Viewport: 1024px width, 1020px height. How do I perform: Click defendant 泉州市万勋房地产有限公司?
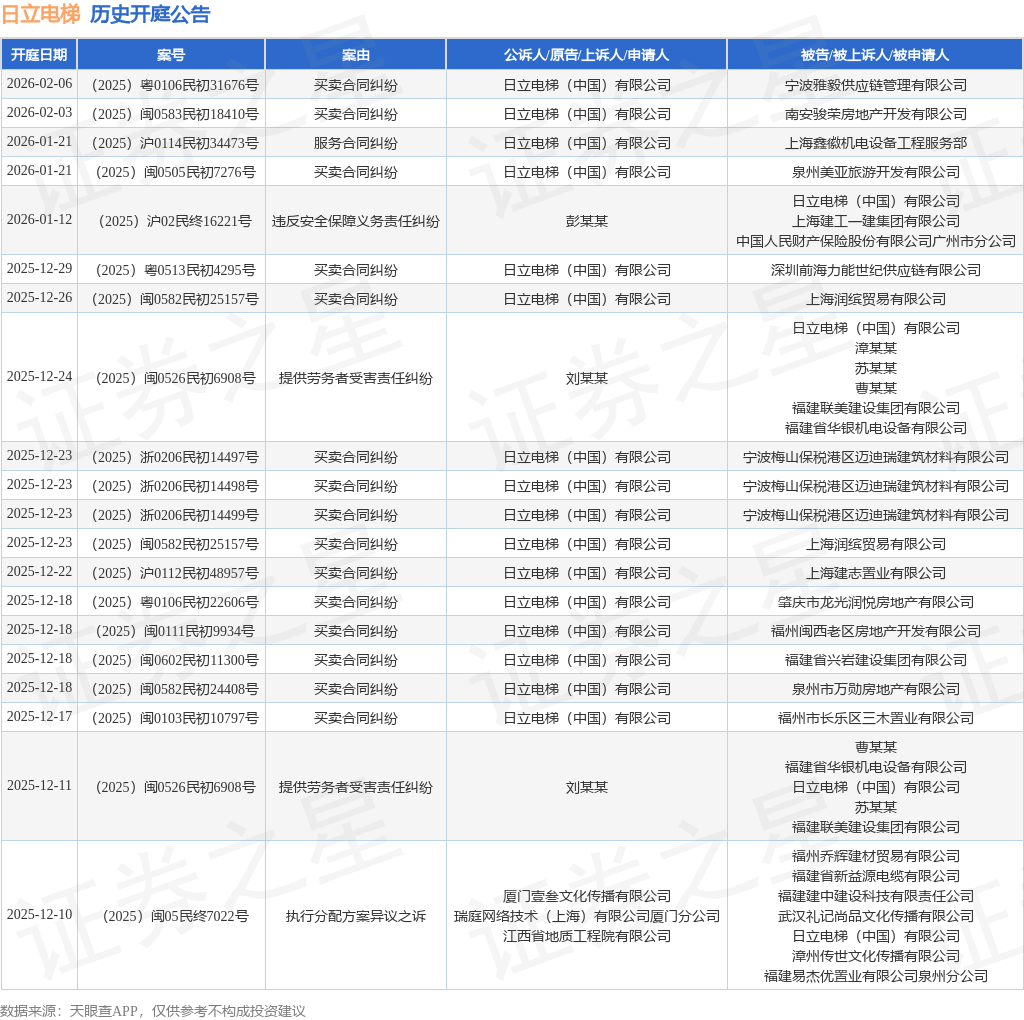click(x=876, y=690)
